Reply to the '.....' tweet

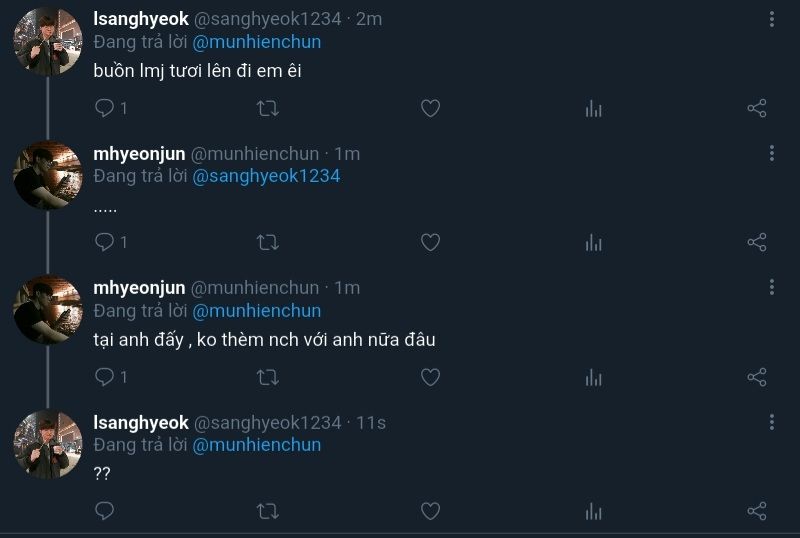(x=104, y=242)
